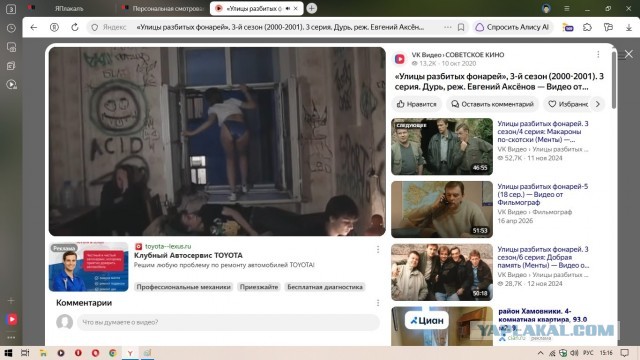The image size is (640, 360).
Task: Close the video viewer with the X
Action: tap(629, 54)
